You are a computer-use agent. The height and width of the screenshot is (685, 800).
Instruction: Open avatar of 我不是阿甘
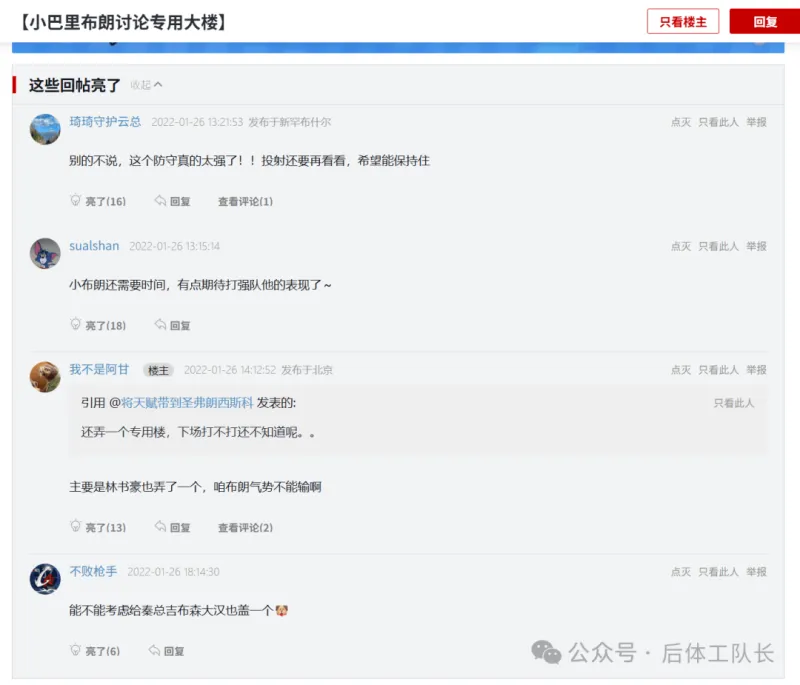[x=45, y=377]
